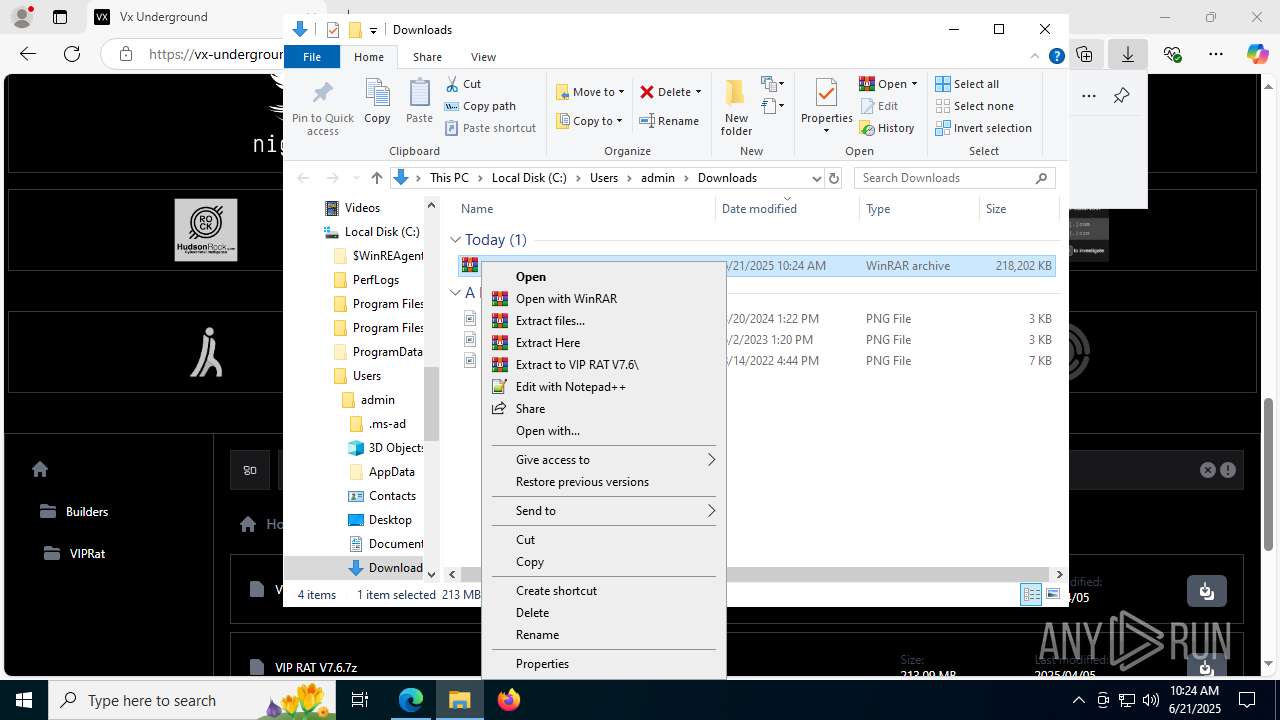Expand the Send to submenu
This screenshot has width=1280, height=720.
[603, 511]
